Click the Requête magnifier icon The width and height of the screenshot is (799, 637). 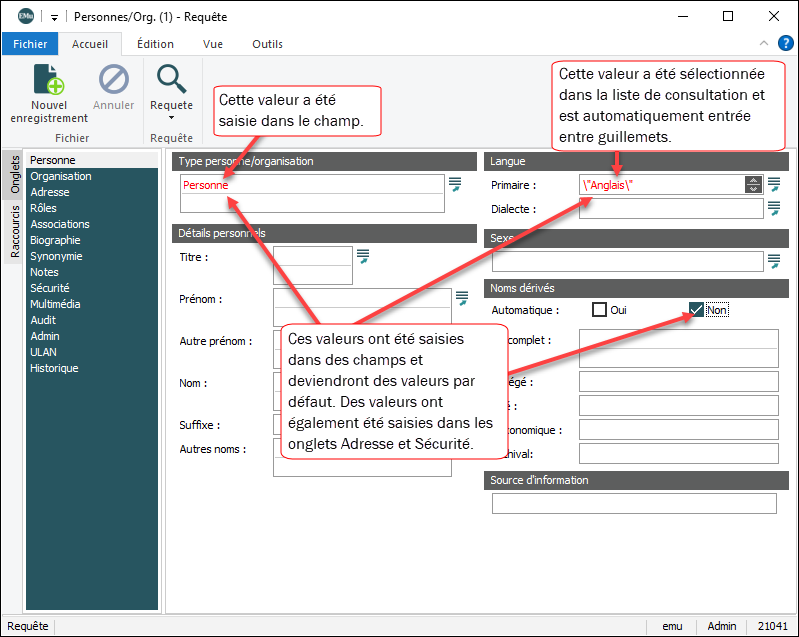[171, 79]
